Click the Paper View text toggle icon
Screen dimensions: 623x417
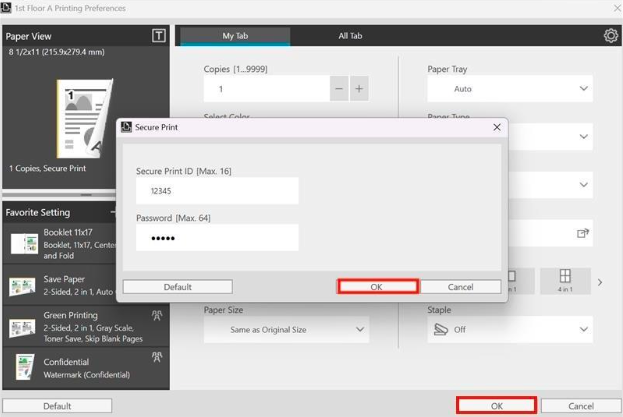click(159, 36)
